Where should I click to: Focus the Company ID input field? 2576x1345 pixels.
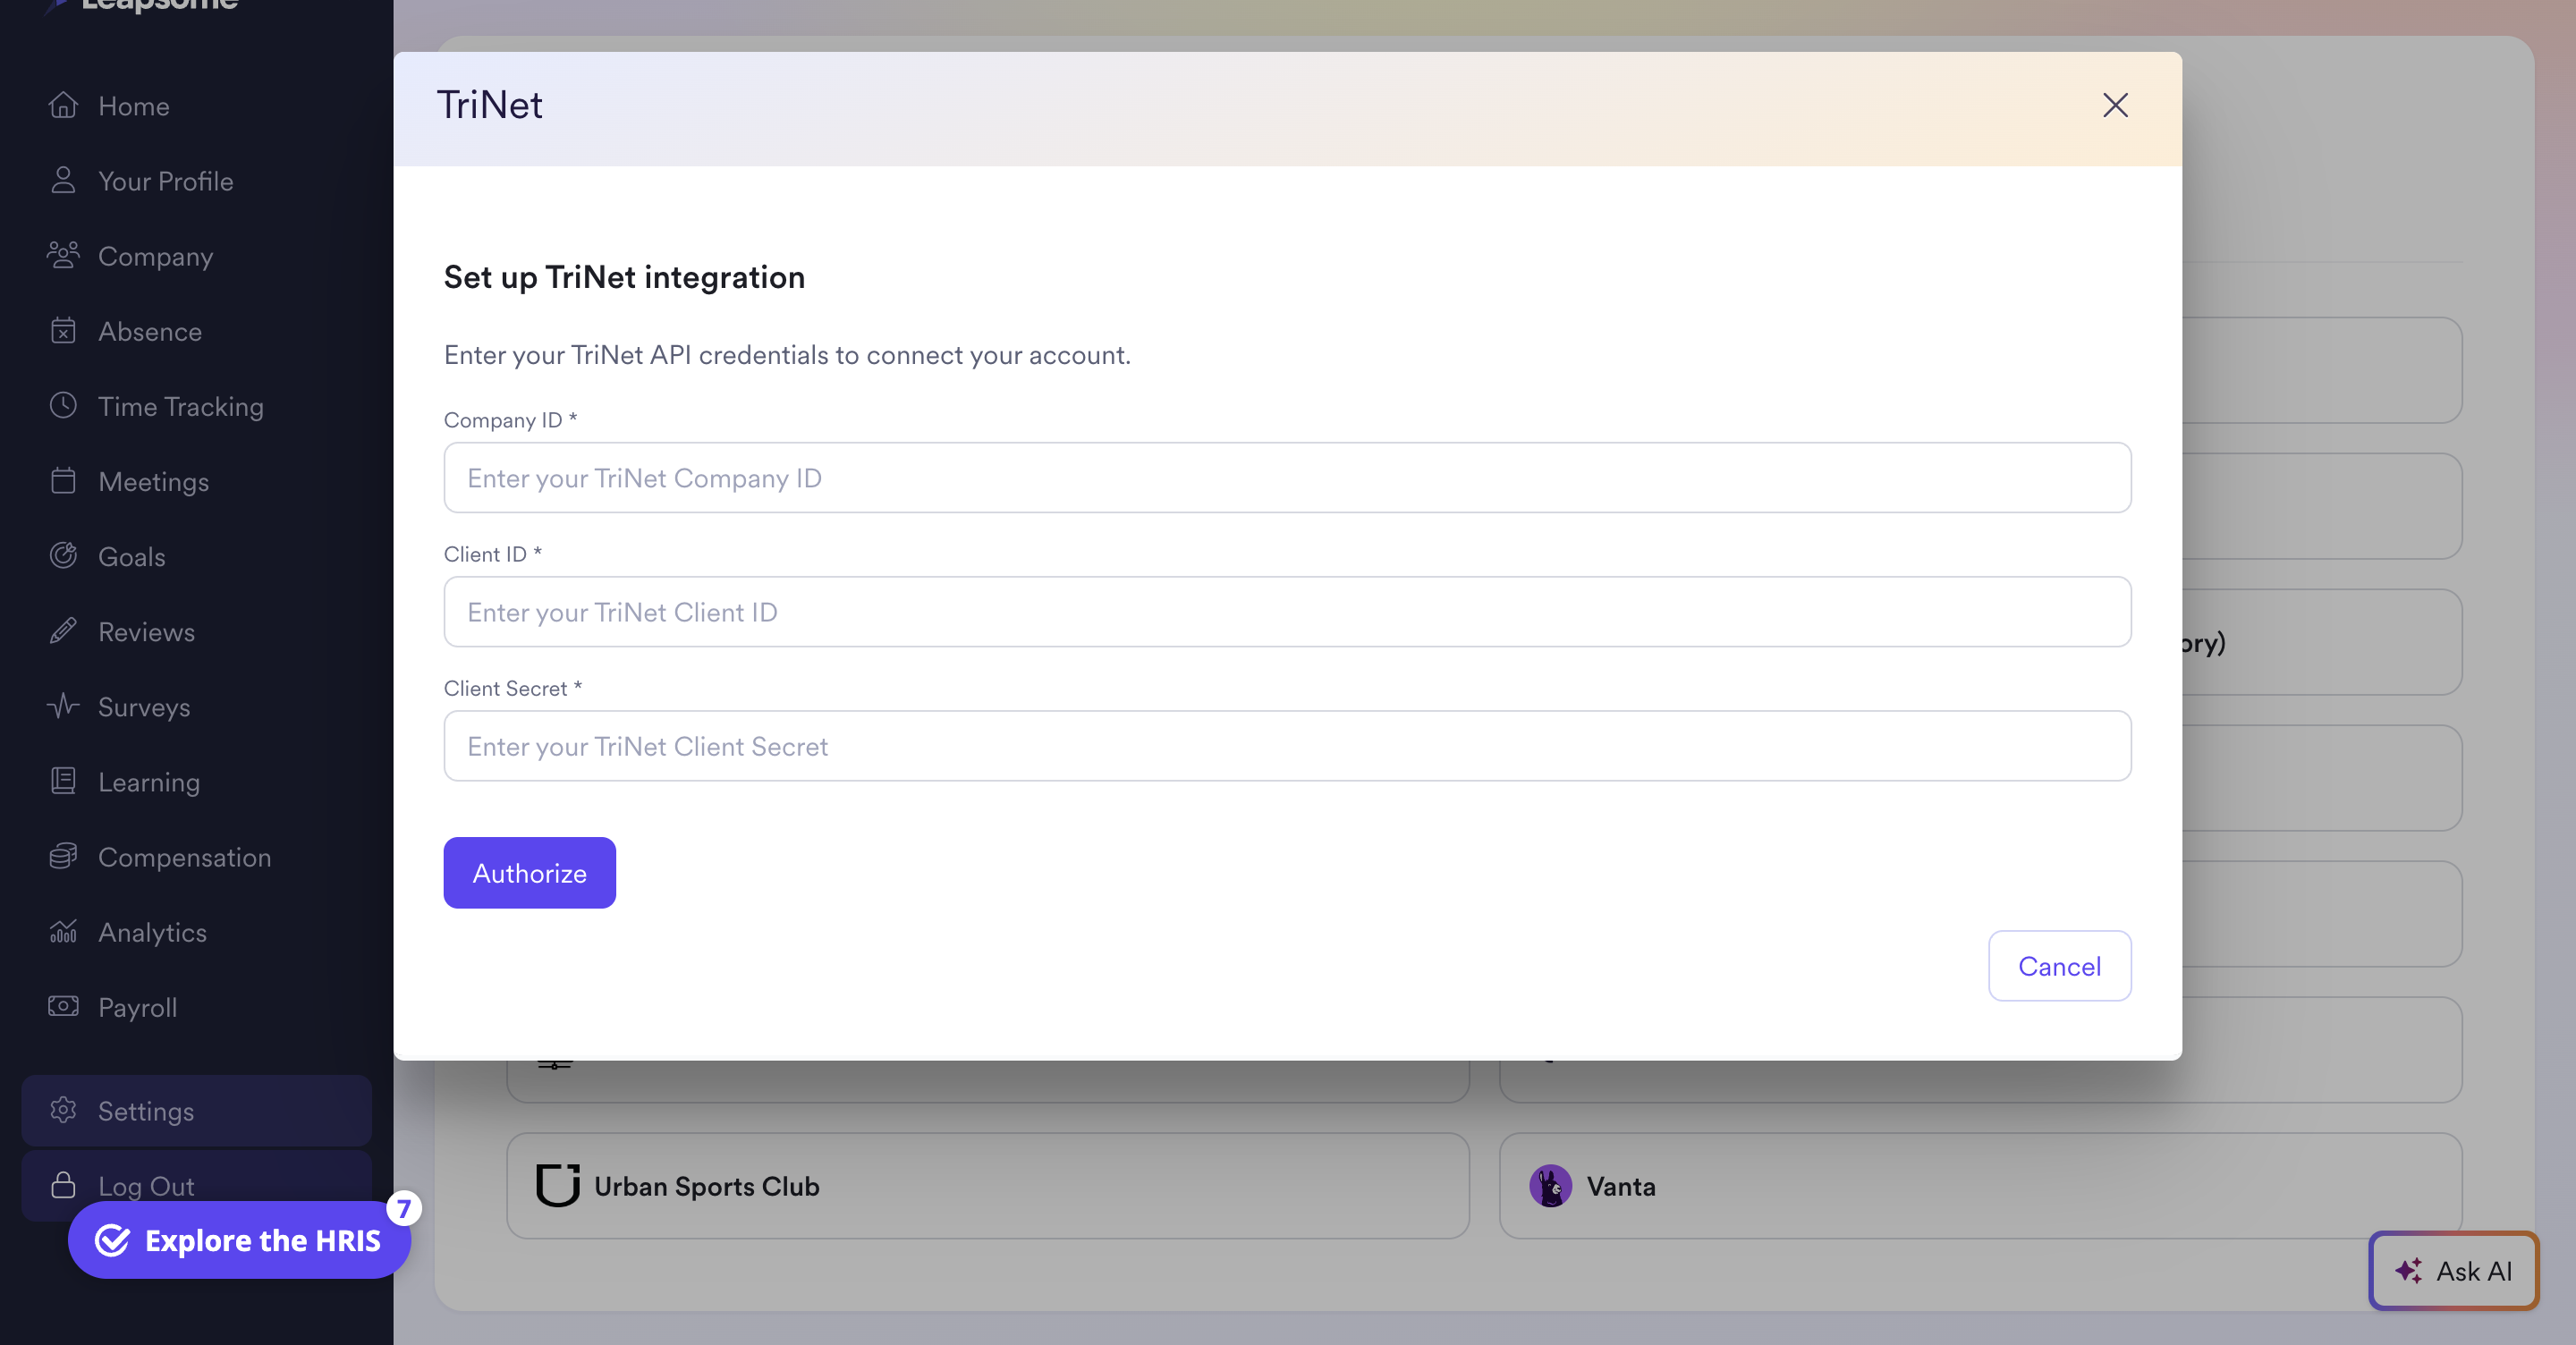coord(1287,478)
